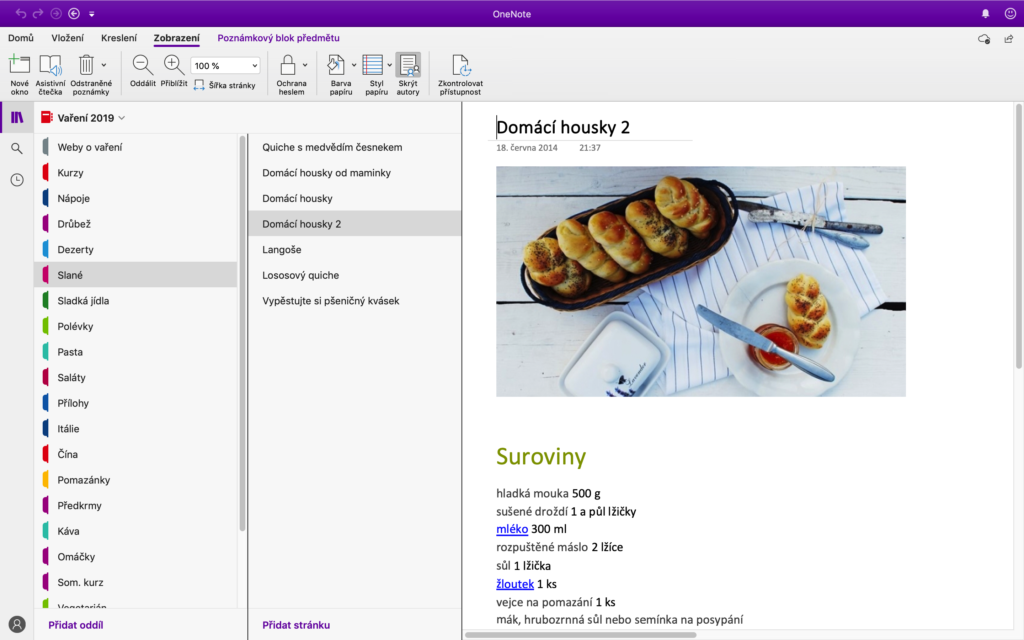This screenshot has width=1024, height=640.
Task: Switch to the Vložení tab
Action: coord(67,38)
